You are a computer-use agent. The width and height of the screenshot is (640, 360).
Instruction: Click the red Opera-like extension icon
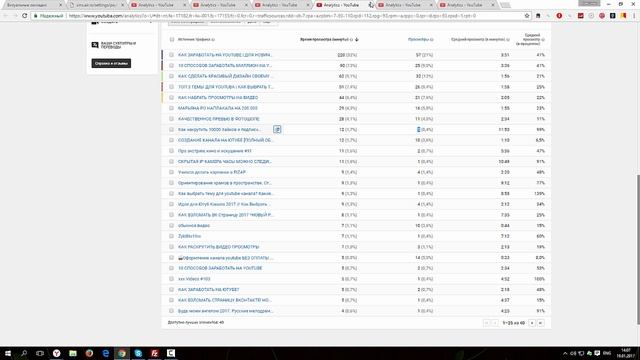pyautogui.click(x=559, y=16)
